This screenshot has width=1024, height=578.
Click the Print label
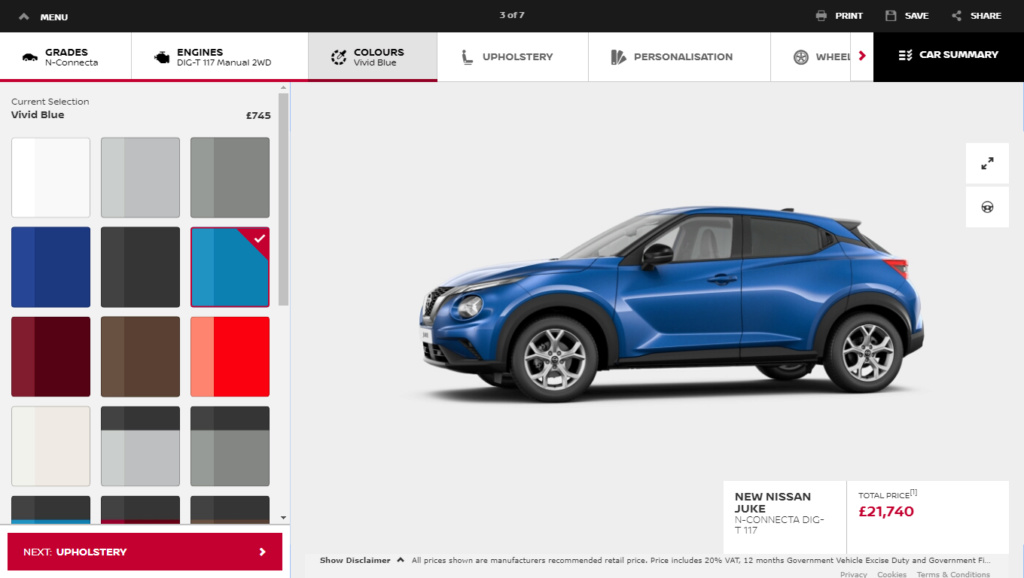click(848, 16)
